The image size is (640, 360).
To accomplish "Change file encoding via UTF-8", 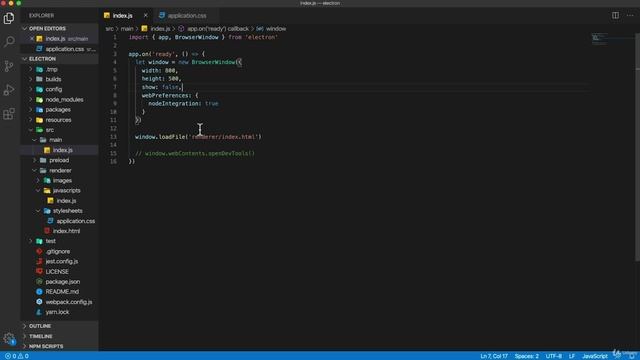I will (x=554, y=356).
